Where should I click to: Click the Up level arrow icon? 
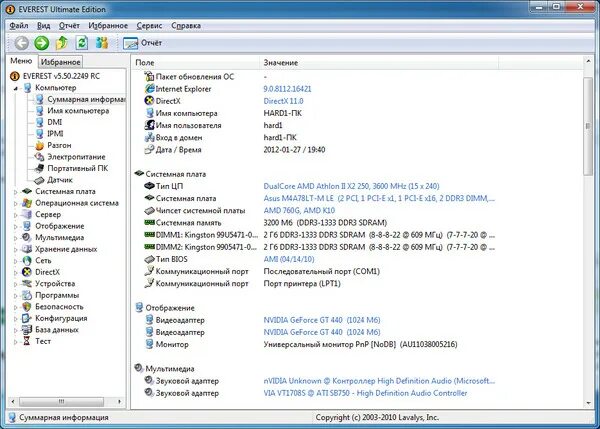[62, 43]
